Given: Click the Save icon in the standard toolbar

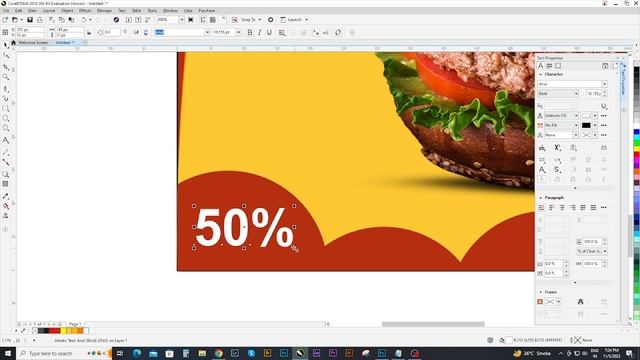Looking at the screenshot, I should [30, 20].
